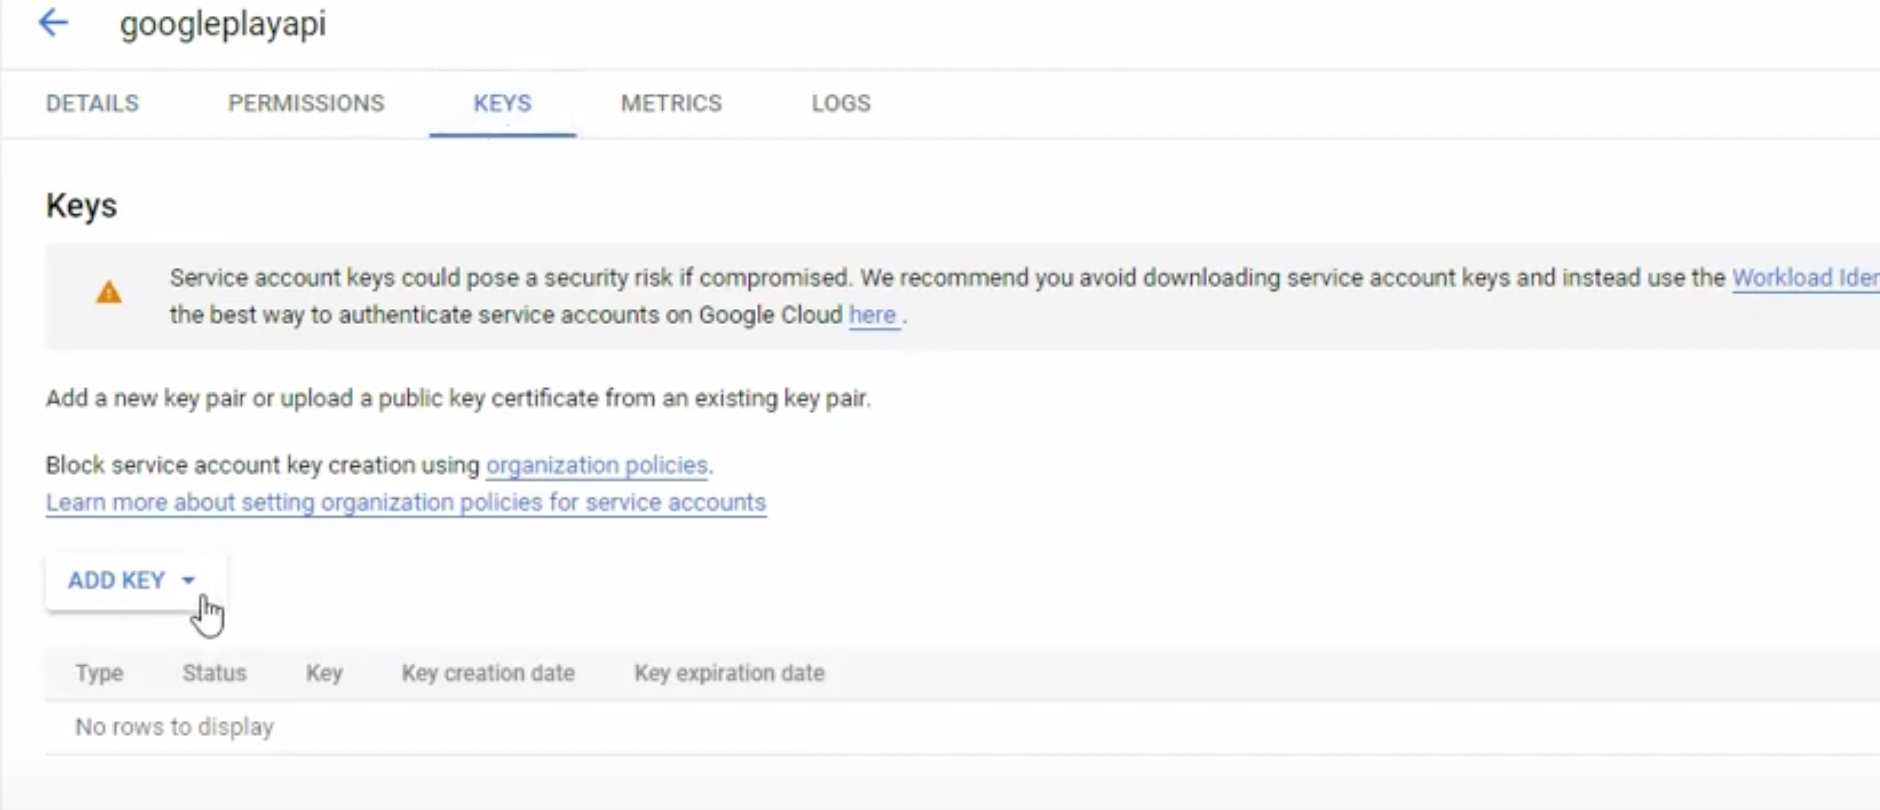This screenshot has height=810, width=1880.
Task: Open the METRICS tab
Action: click(x=671, y=103)
